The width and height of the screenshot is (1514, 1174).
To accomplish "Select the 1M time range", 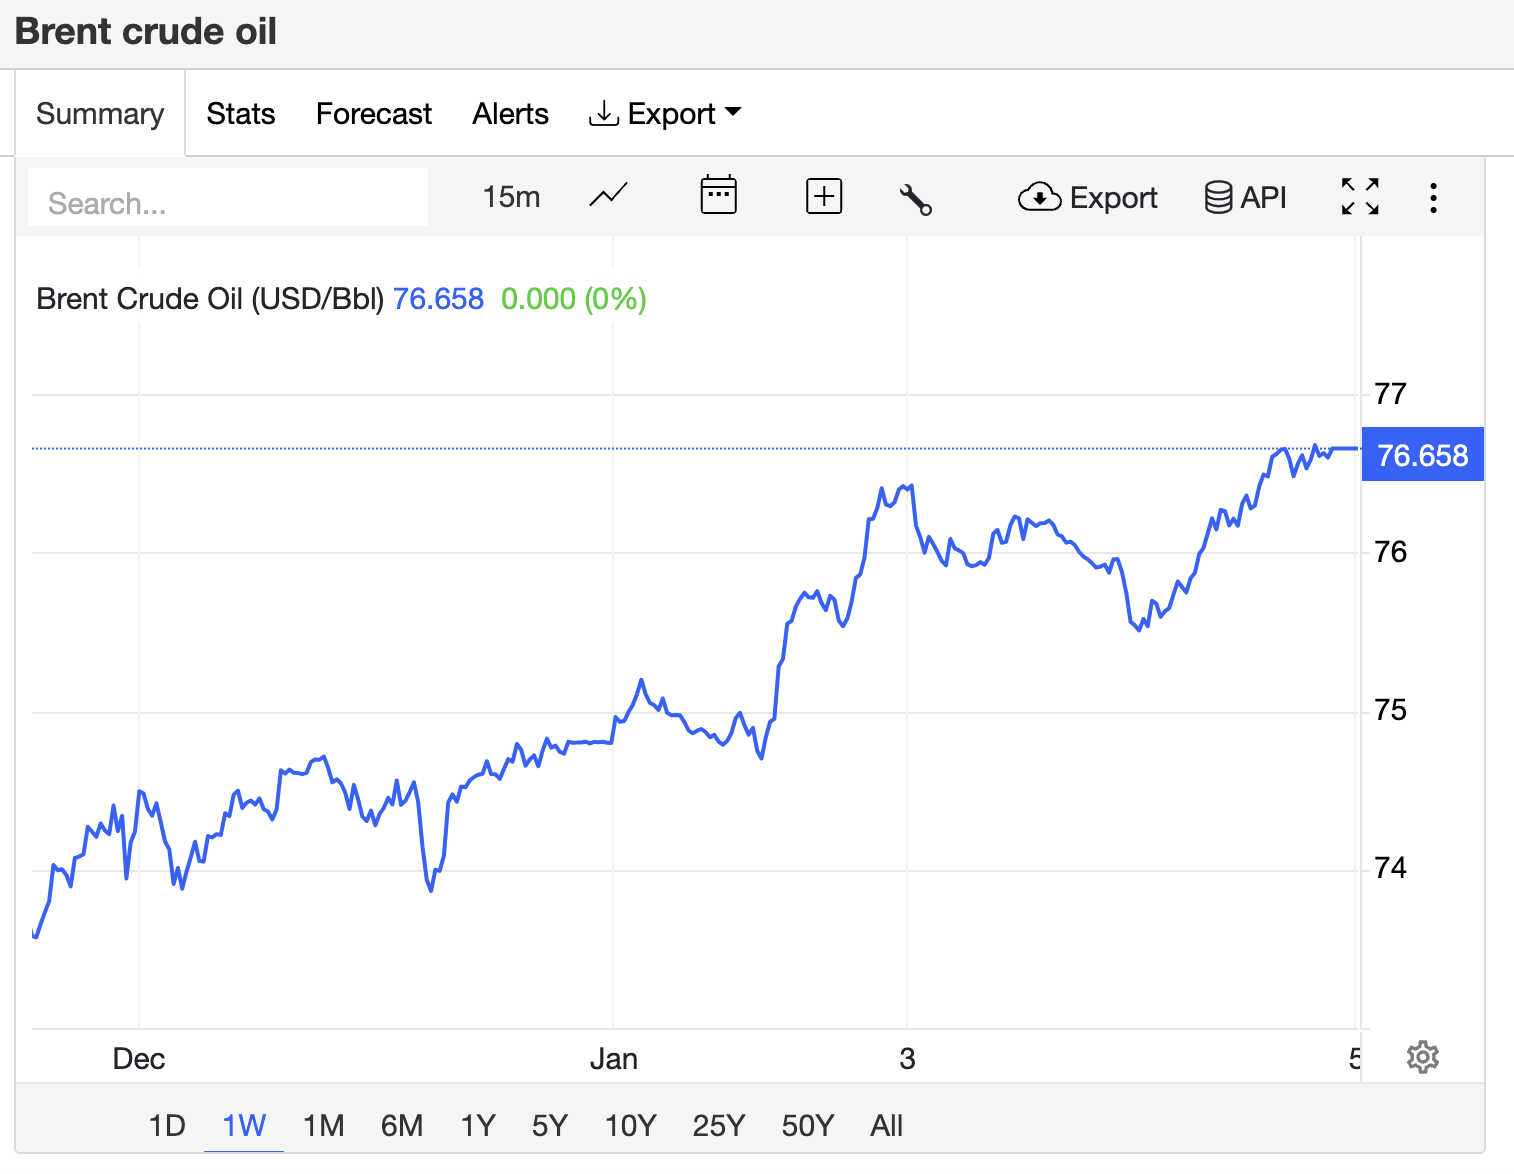I will (x=323, y=1126).
